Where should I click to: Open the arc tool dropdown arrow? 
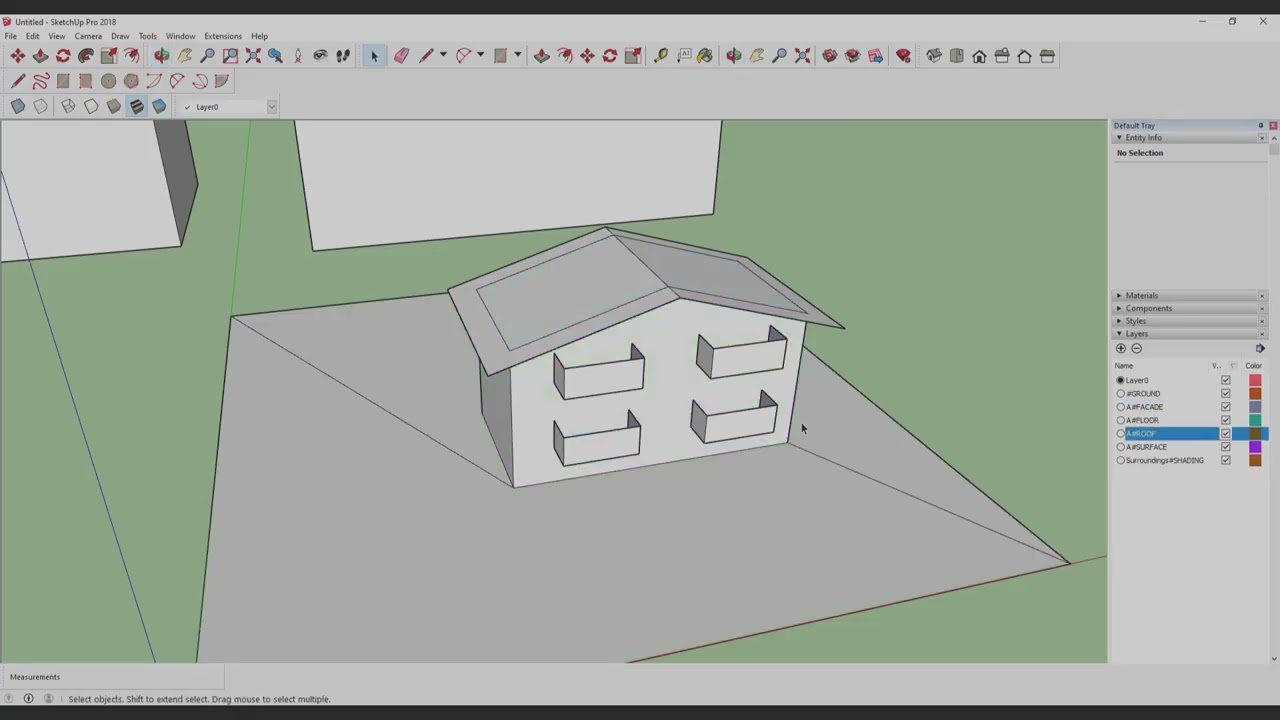(480, 56)
